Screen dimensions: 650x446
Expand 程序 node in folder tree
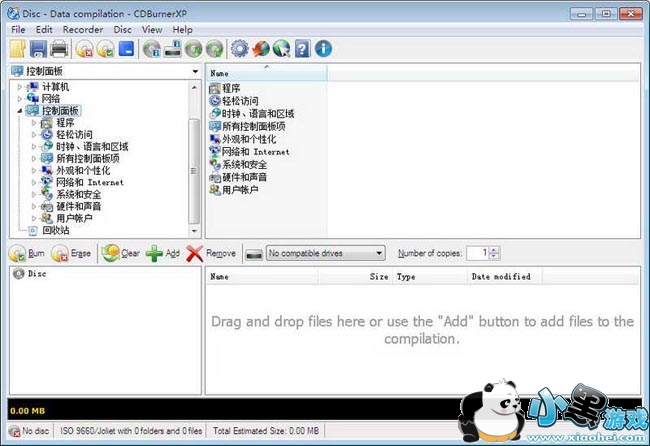[x=34, y=123]
